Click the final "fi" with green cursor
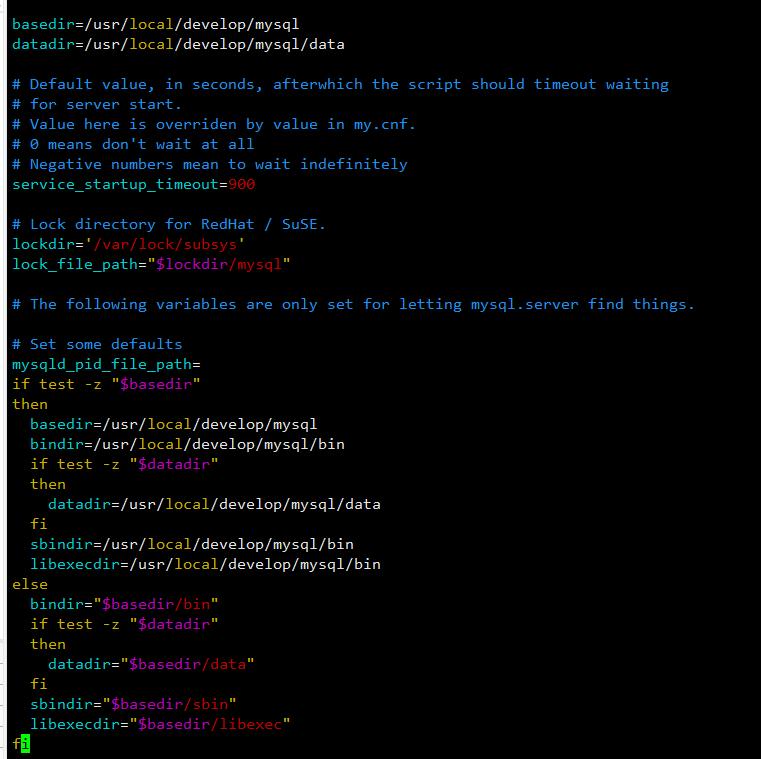This screenshot has height=759, width=761. [x=21, y=744]
